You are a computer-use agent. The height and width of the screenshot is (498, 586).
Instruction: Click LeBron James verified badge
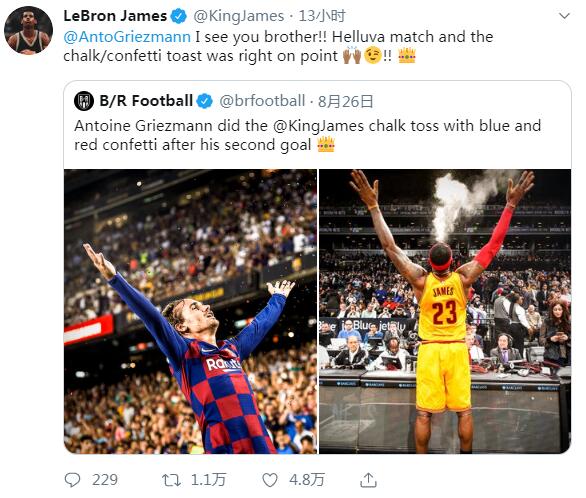coord(179,16)
